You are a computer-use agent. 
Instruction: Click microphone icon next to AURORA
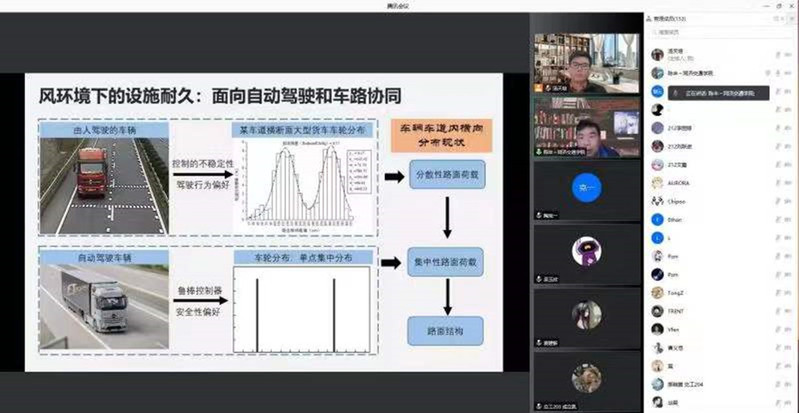(x=776, y=183)
